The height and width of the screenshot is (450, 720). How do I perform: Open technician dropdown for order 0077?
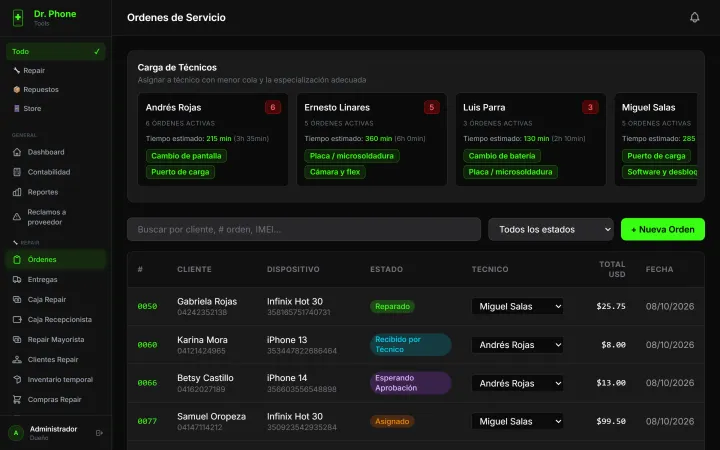tap(518, 422)
